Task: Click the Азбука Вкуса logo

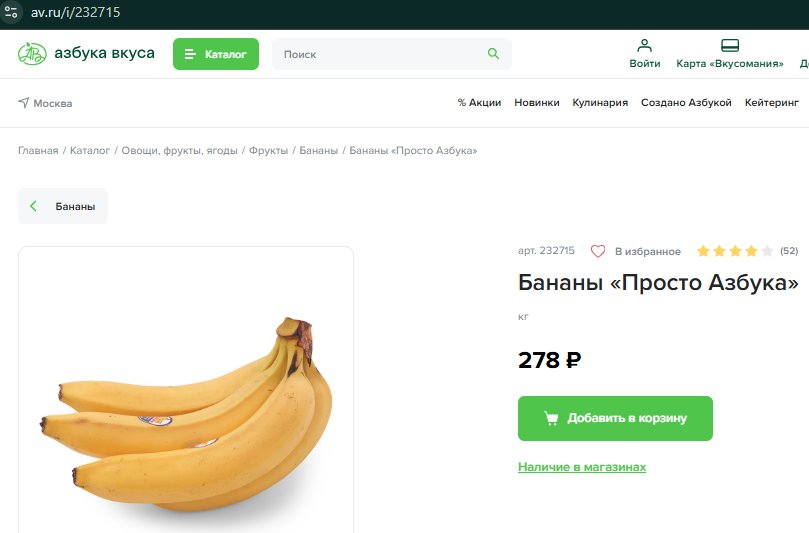Action: [x=86, y=53]
